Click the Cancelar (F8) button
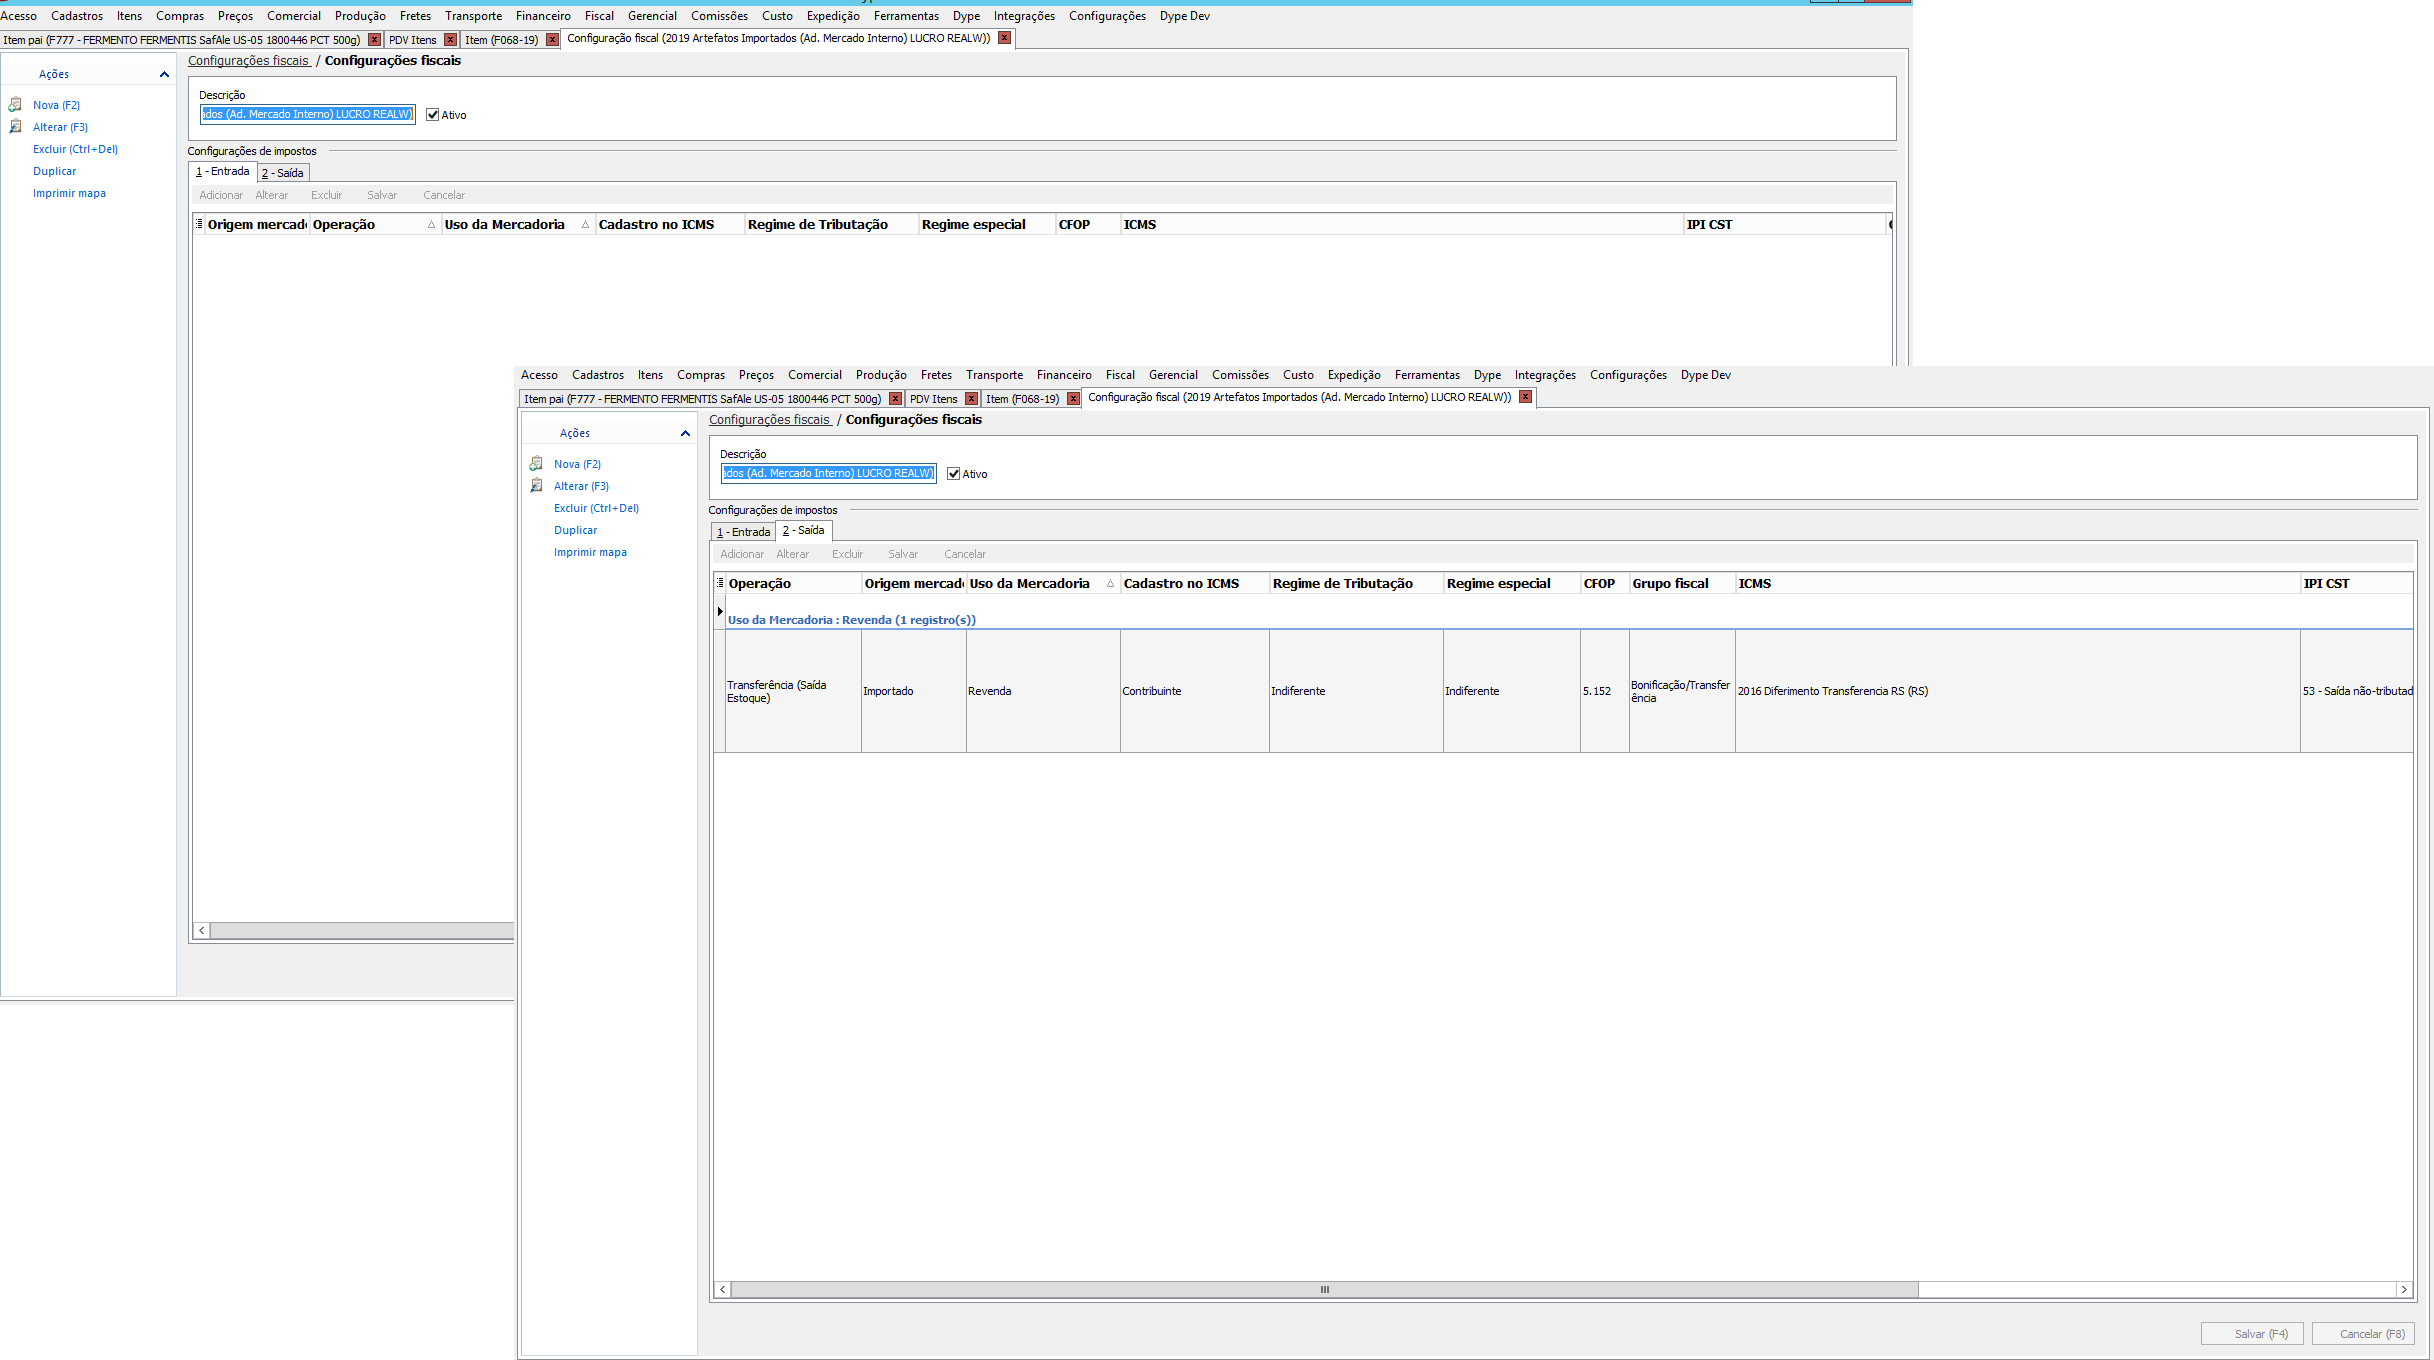2434x1360 pixels. click(x=2363, y=1334)
